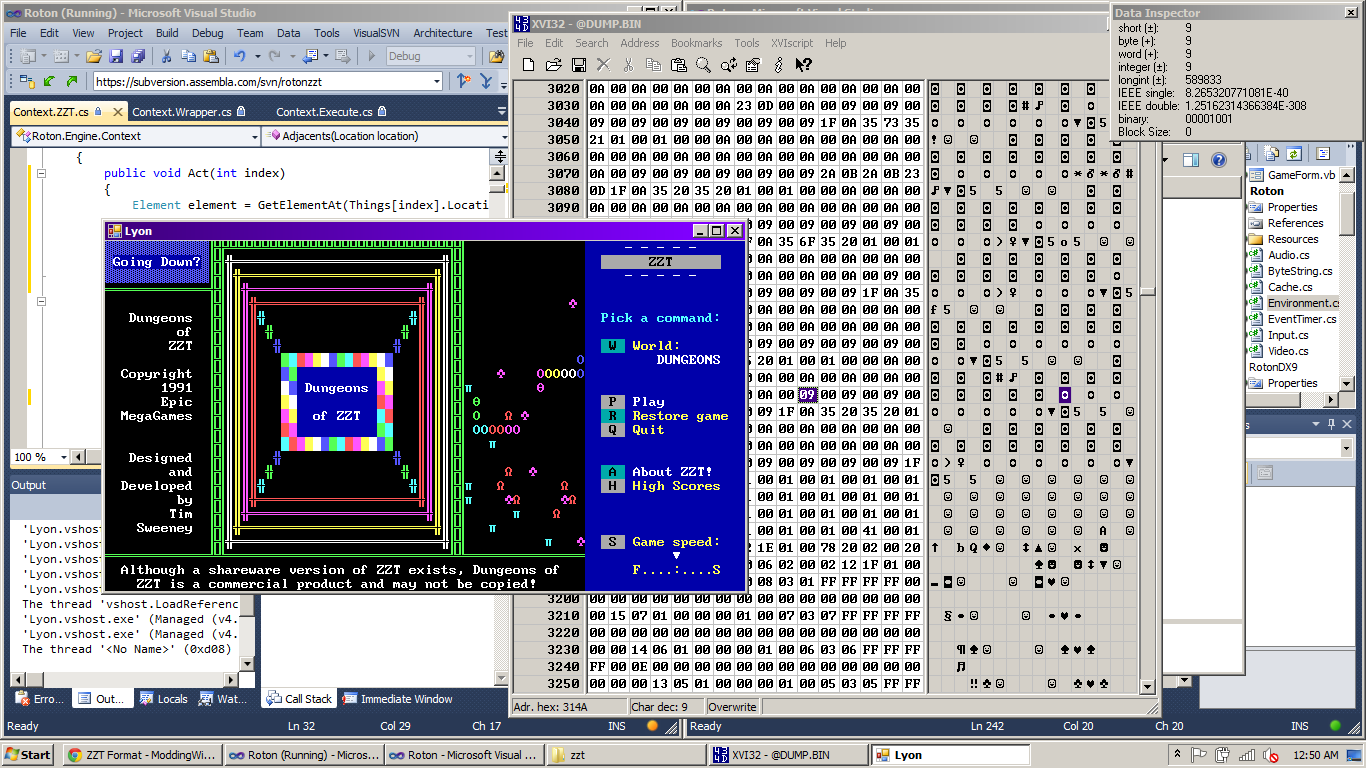Open the Bookmarks menu in XVI32
Viewport: 1366px width, 768px height.
[697, 43]
